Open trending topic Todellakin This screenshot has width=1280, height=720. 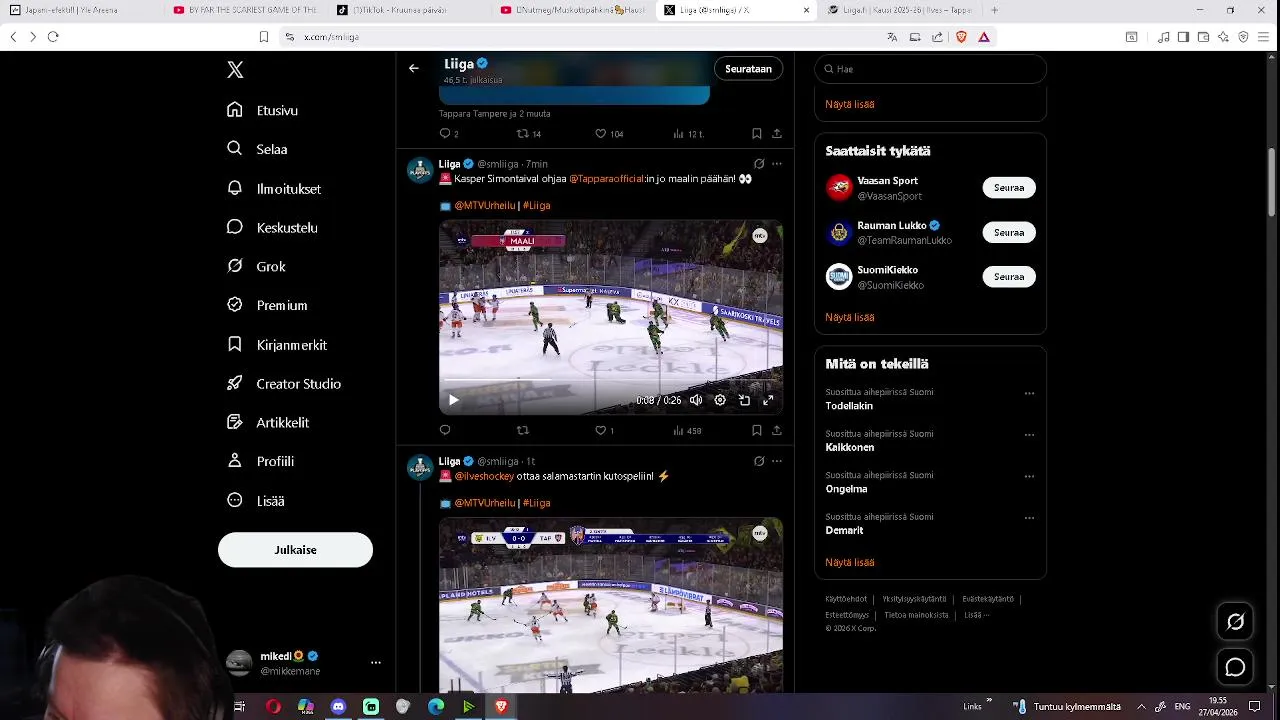[849, 406]
